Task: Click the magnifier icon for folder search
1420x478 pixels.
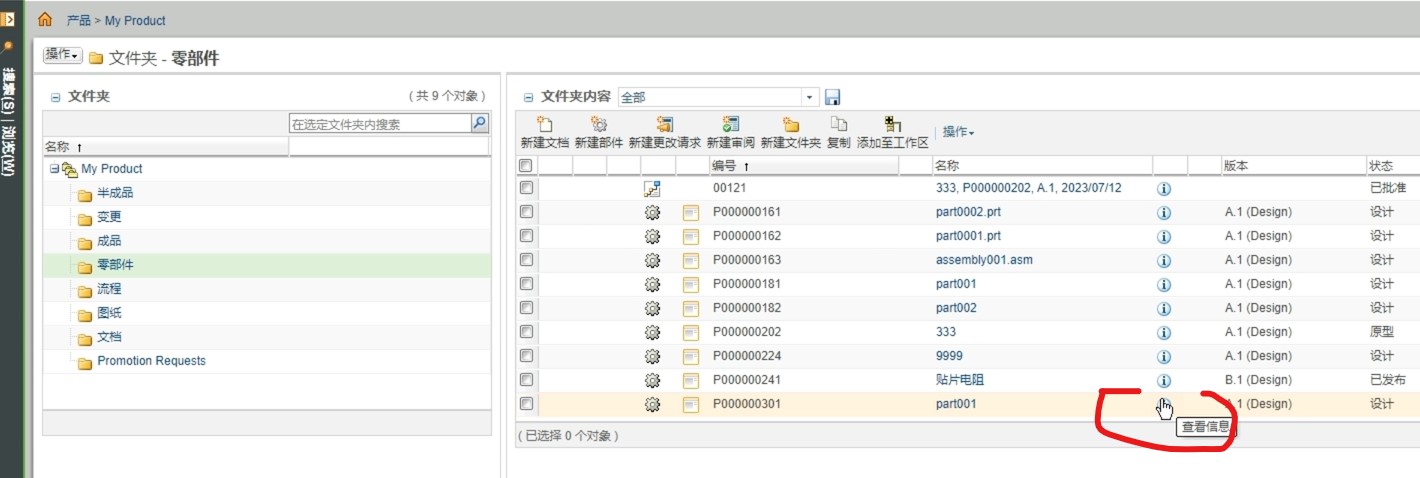Action: (x=479, y=123)
